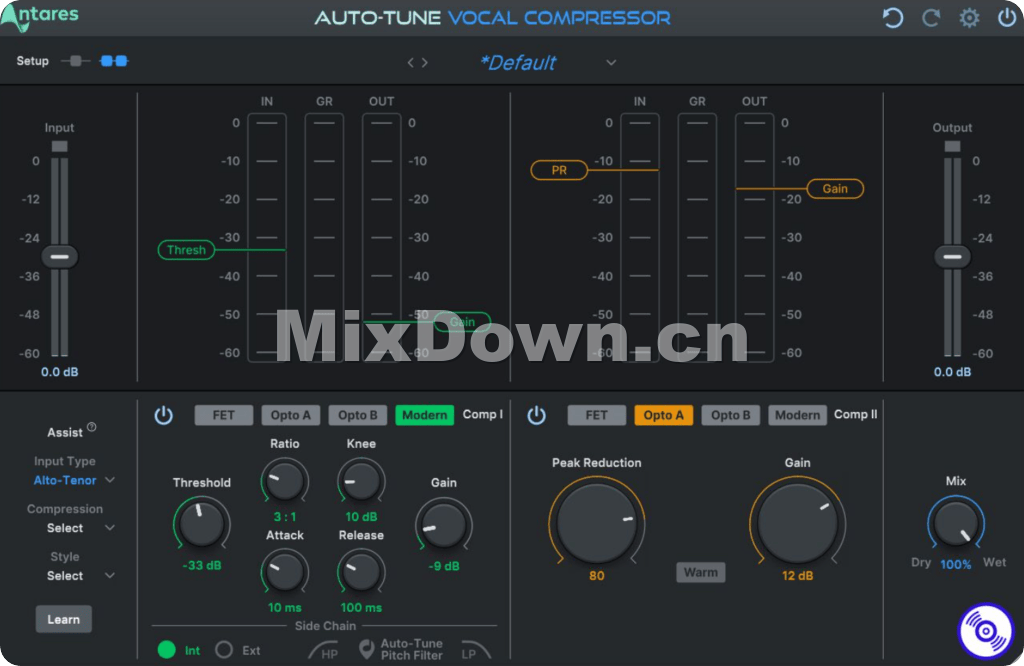
Task: Select the dual compressor Setup icon
Action: pos(114,61)
